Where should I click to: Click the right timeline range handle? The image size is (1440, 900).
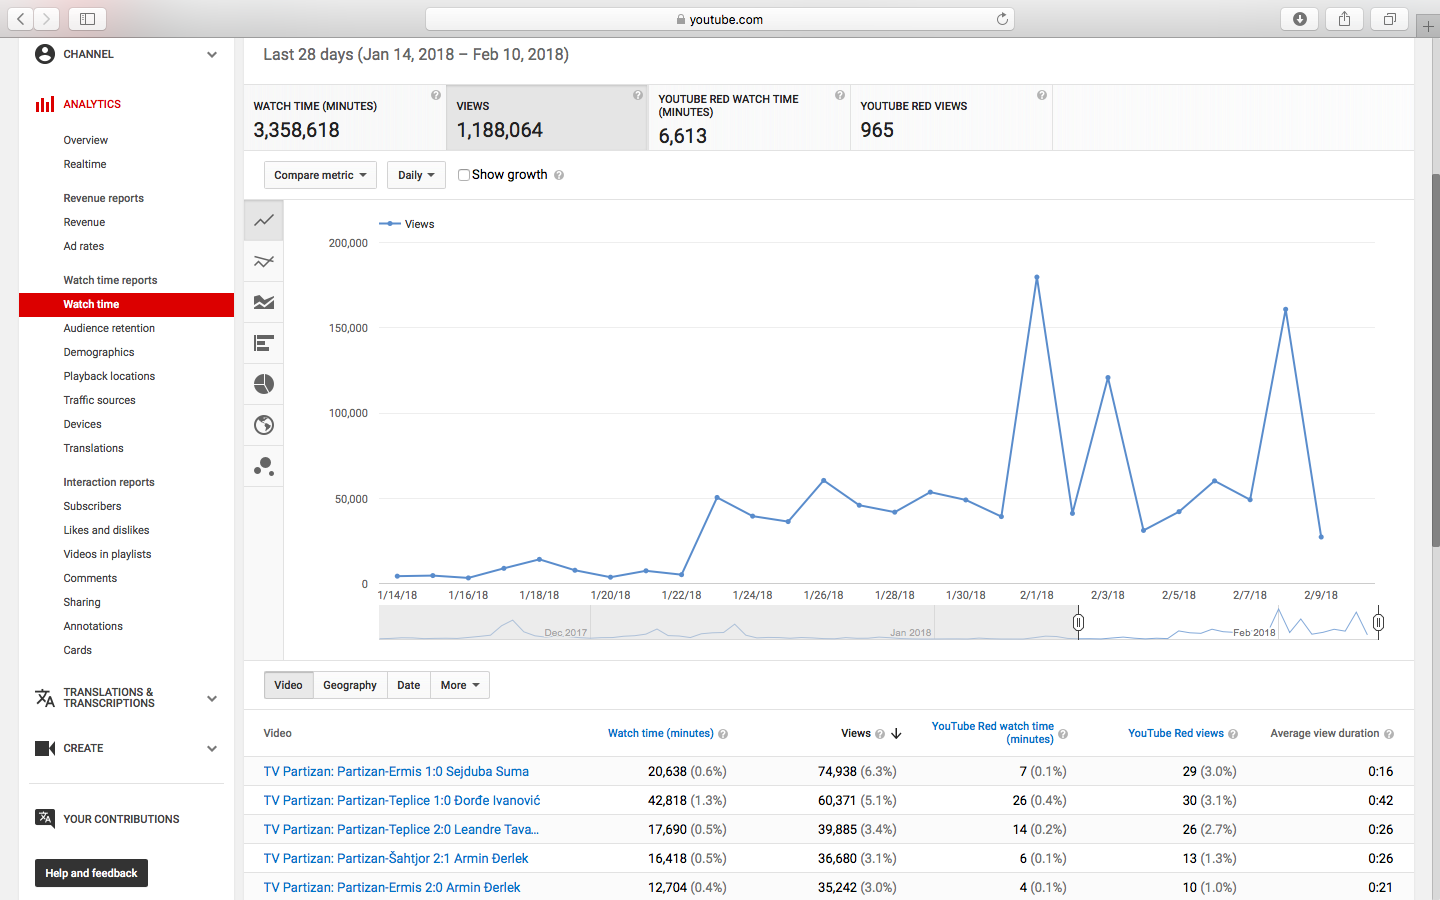[1378, 623]
